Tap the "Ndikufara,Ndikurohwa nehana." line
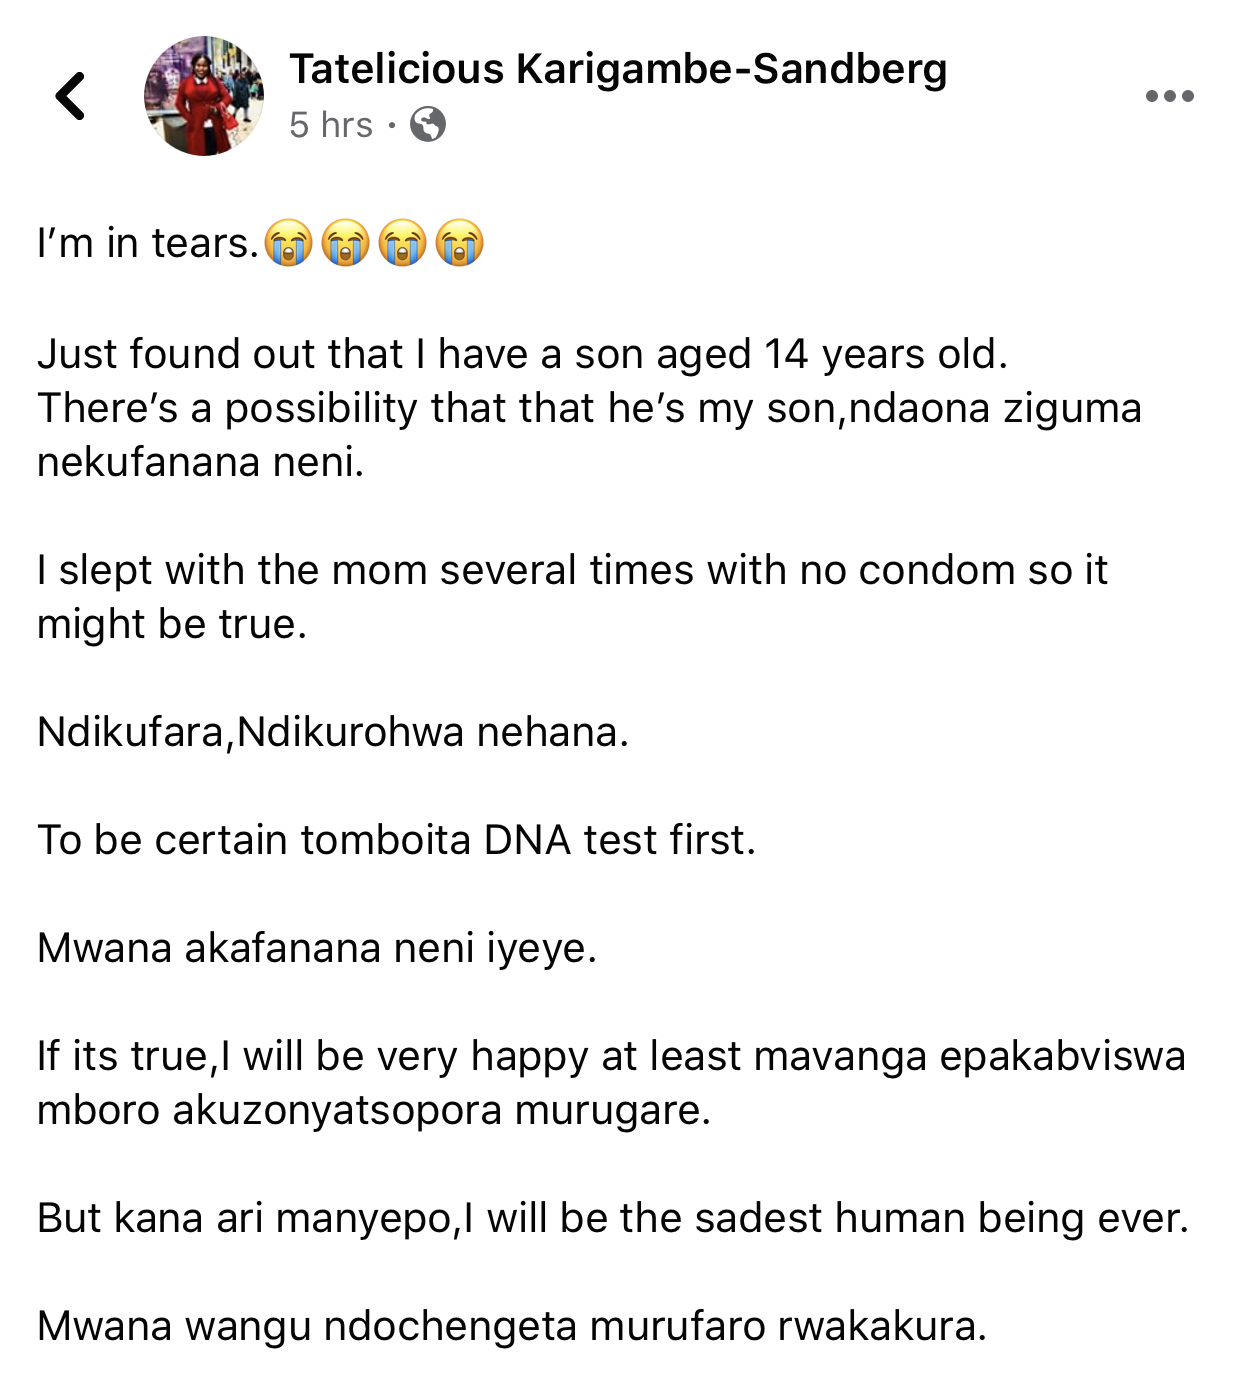The width and height of the screenshot is (1242, 1373). point(333,732)
